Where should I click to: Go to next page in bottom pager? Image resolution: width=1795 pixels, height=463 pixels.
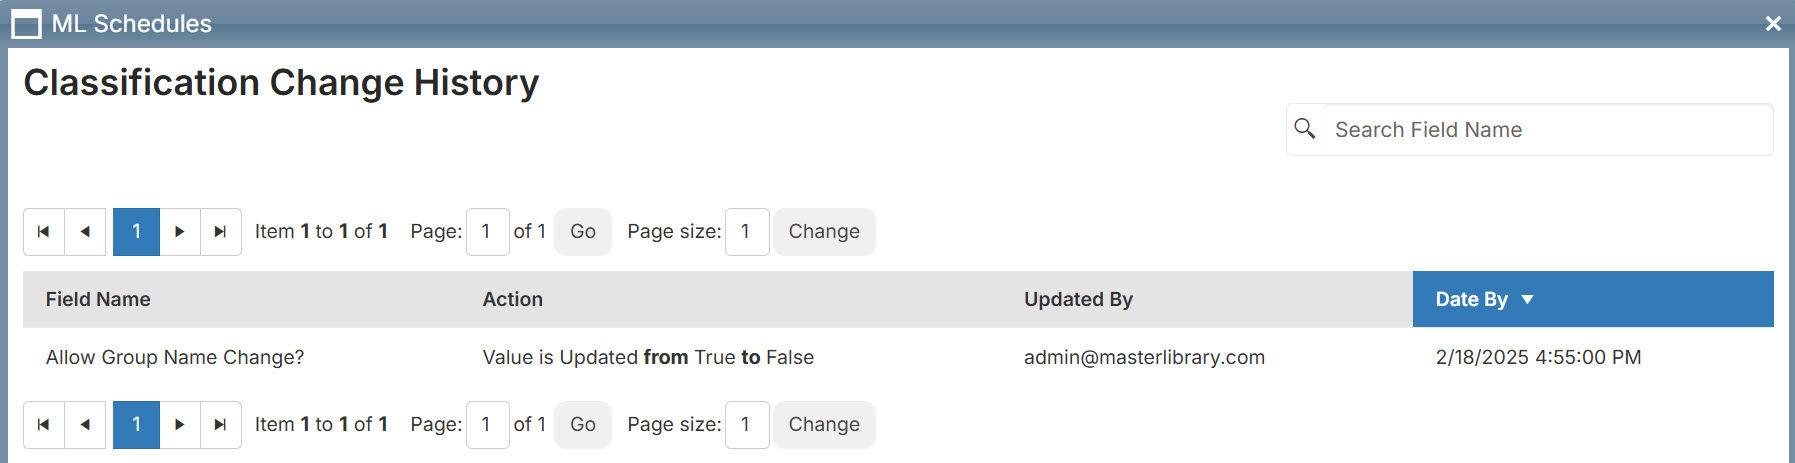(x=180, y=425)
